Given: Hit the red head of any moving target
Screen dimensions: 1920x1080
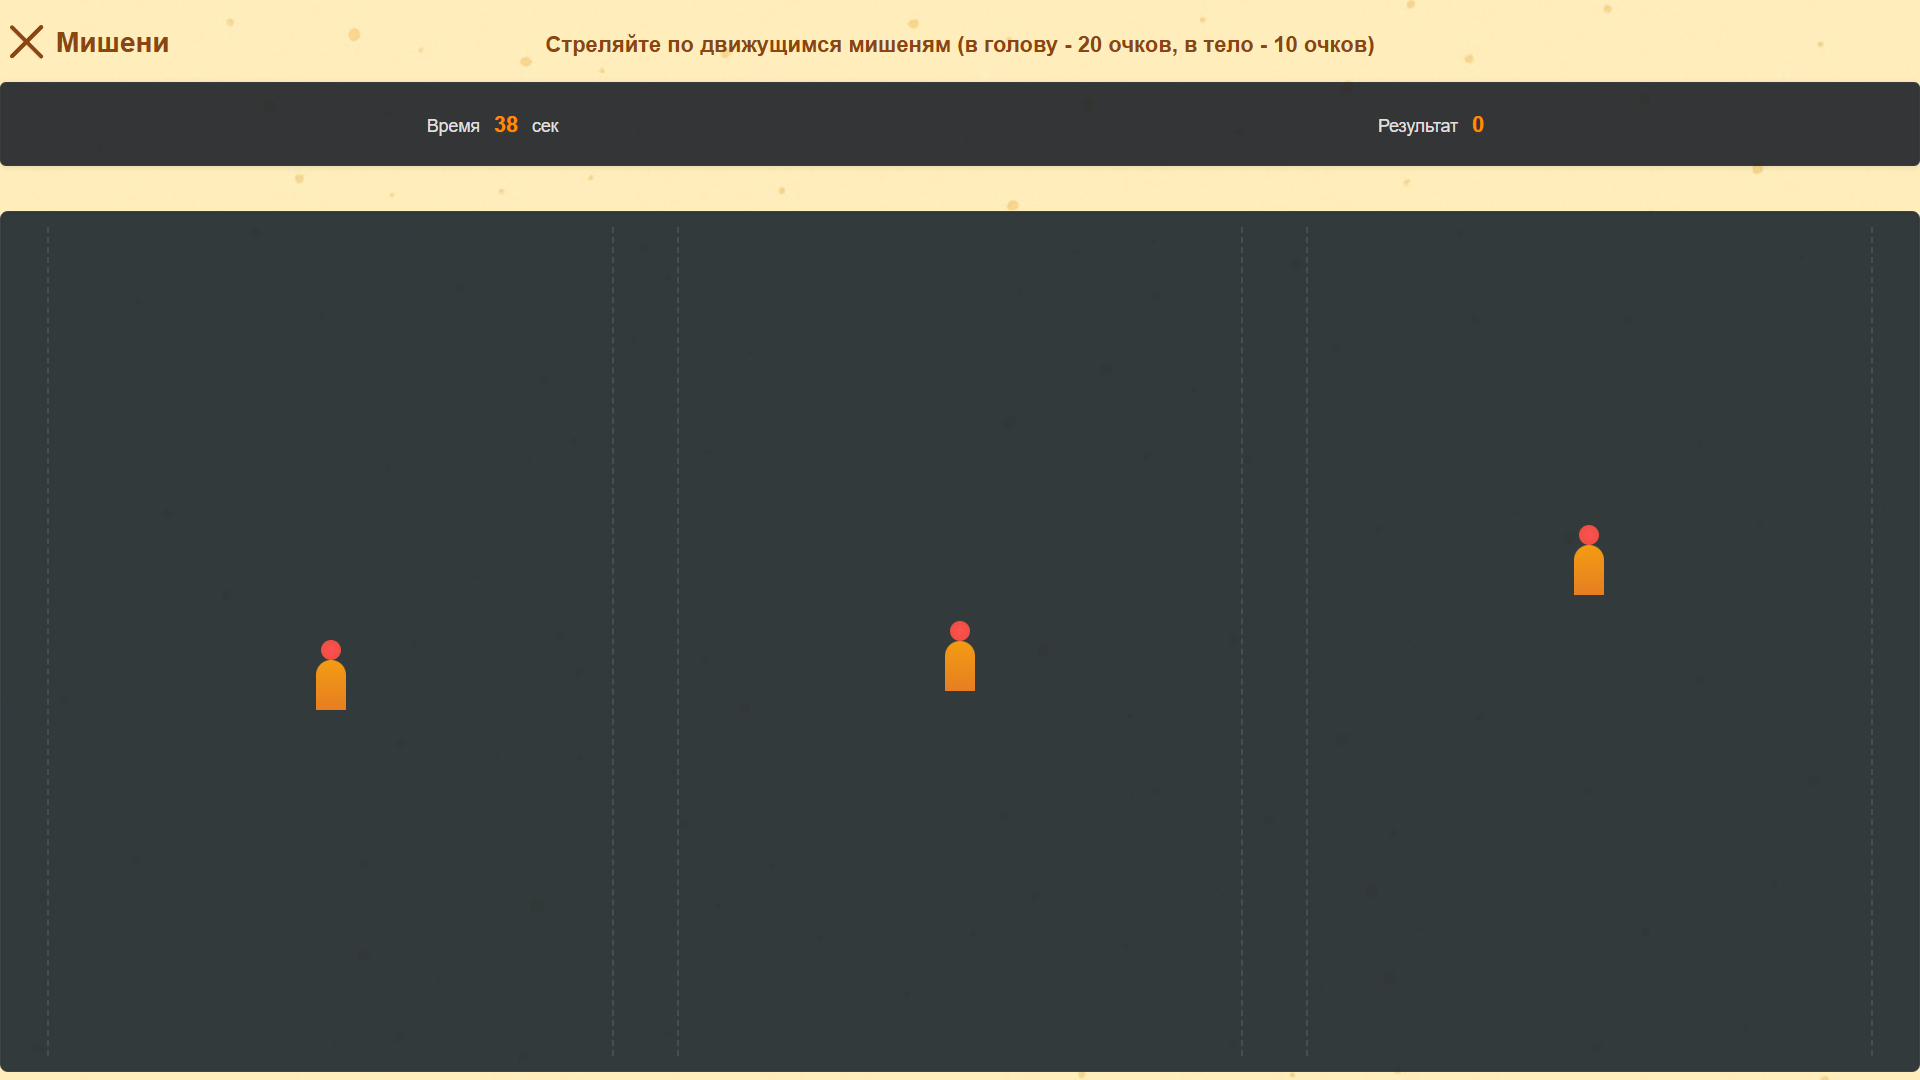Looking at the screenshot, I should tap(960, 629).
